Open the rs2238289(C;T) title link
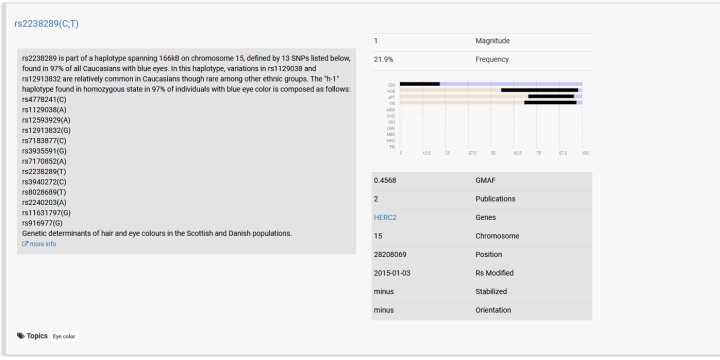Screen dimensions: 720x360 [46, 24]
